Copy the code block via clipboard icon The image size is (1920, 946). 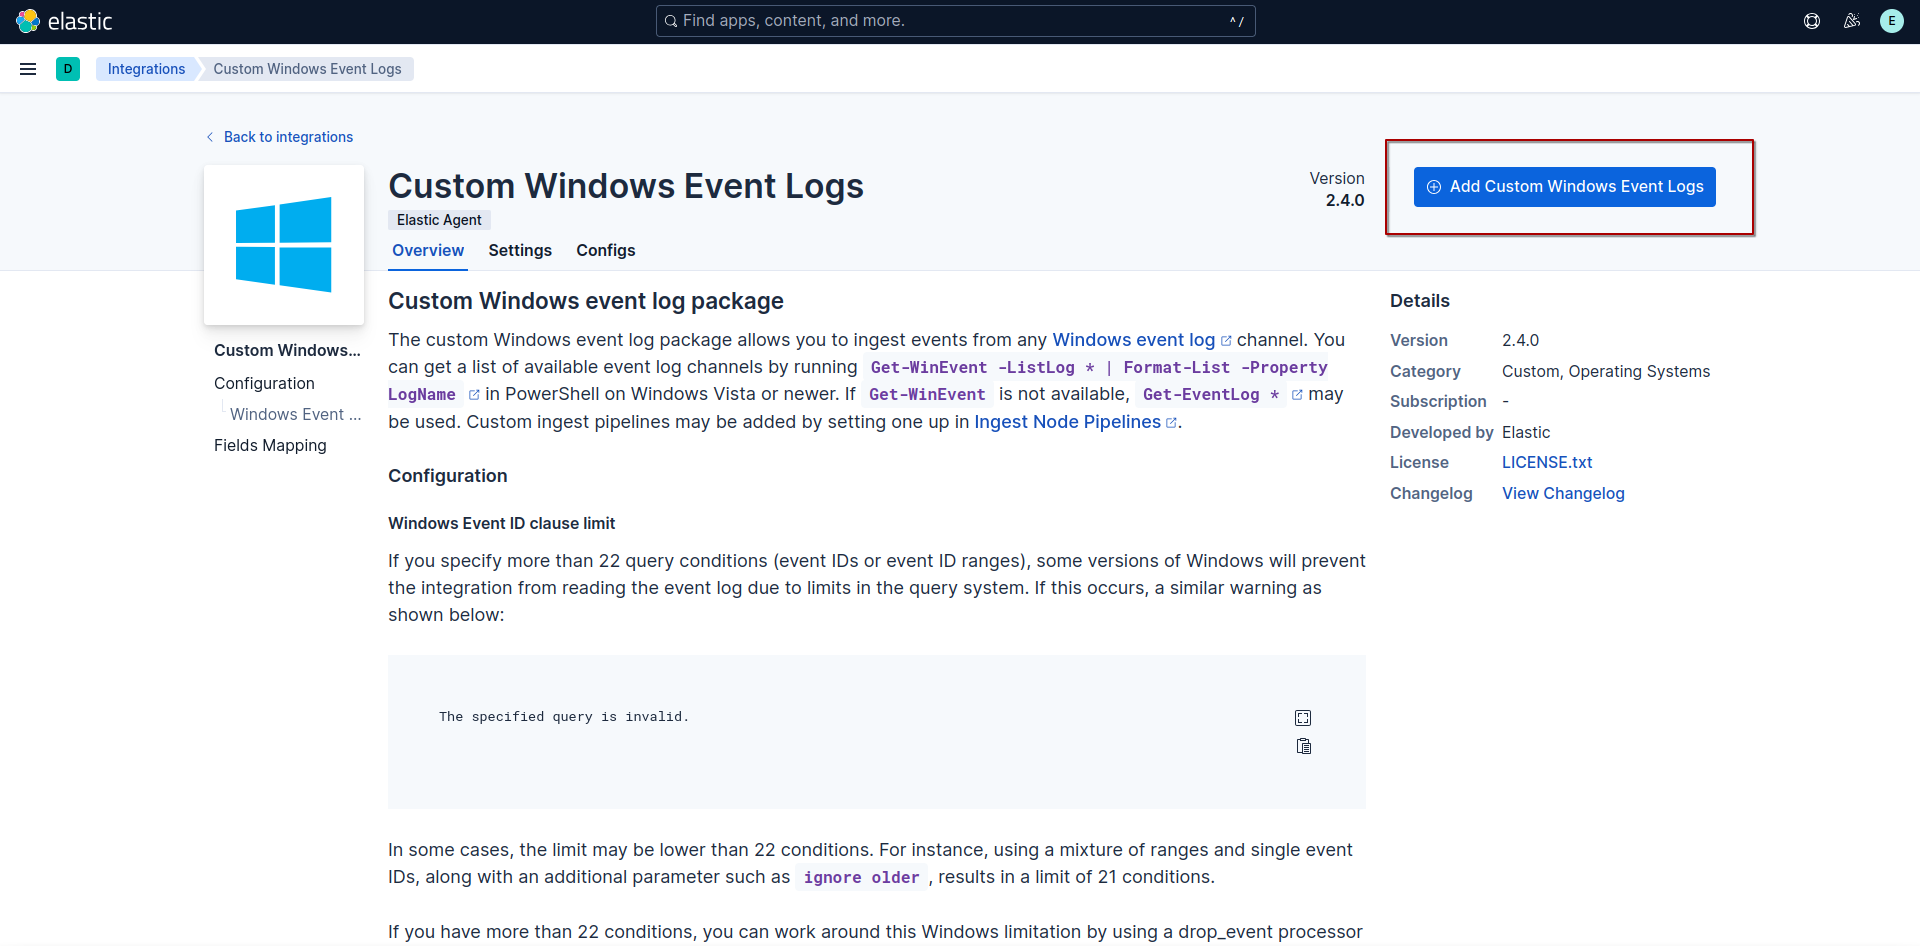1303,746
